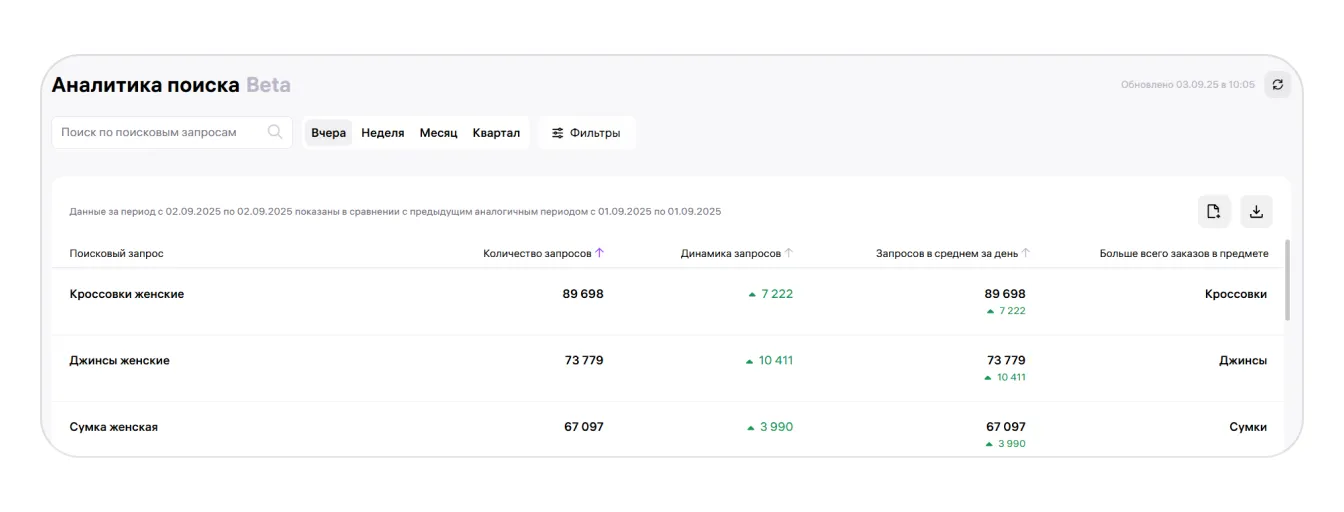
Task: Click the Обновлено 03.09.25 timestamp
Action: (1188, 85)
